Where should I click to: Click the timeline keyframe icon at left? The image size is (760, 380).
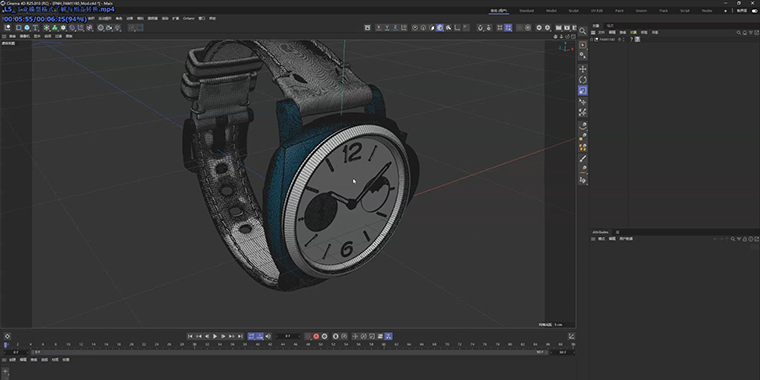click(x=7, y=336)
